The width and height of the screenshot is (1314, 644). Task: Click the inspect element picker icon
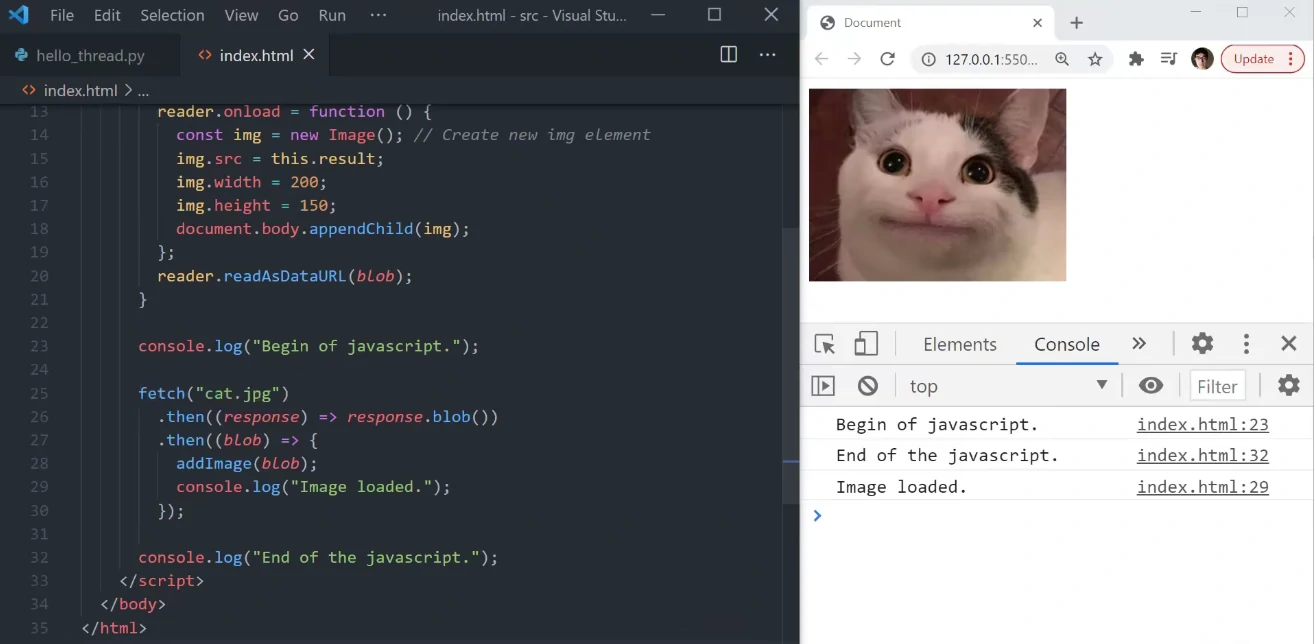point(825,344)
